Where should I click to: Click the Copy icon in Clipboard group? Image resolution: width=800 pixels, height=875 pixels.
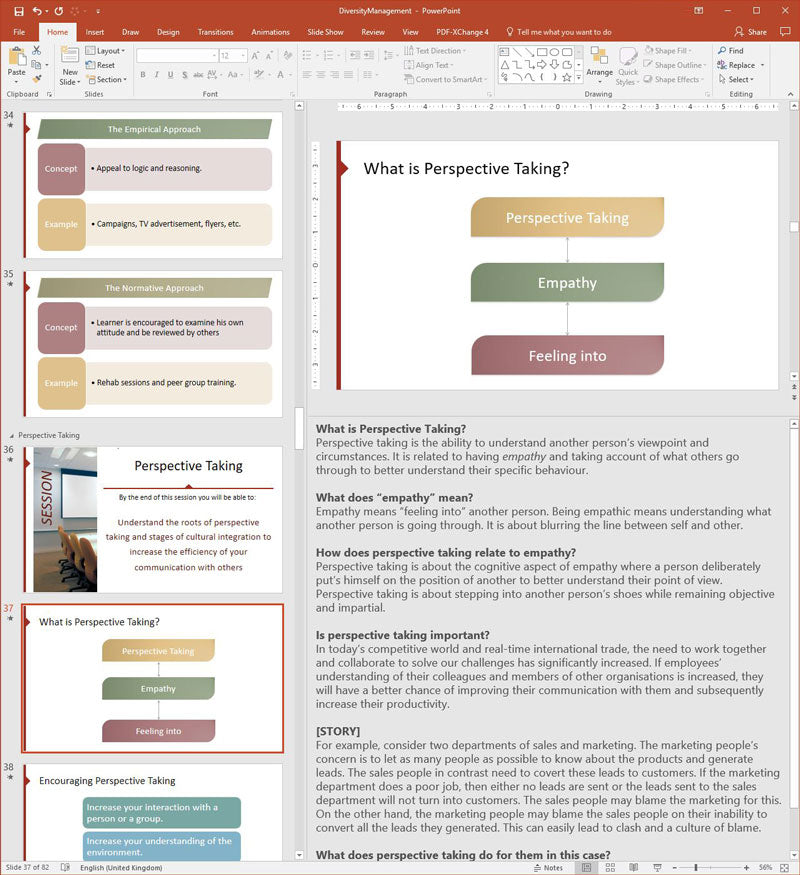click(x=37, y=65)
